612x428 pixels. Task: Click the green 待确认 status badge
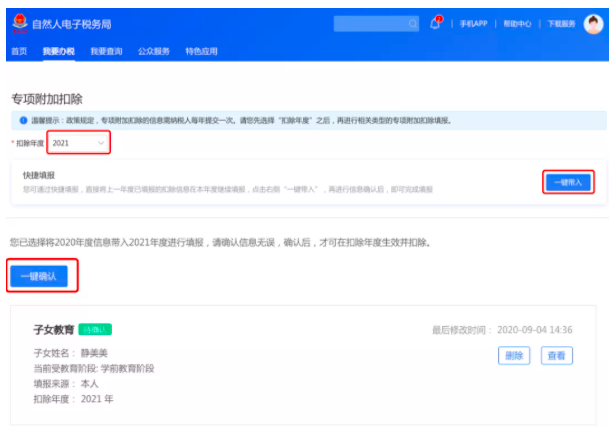95,329
